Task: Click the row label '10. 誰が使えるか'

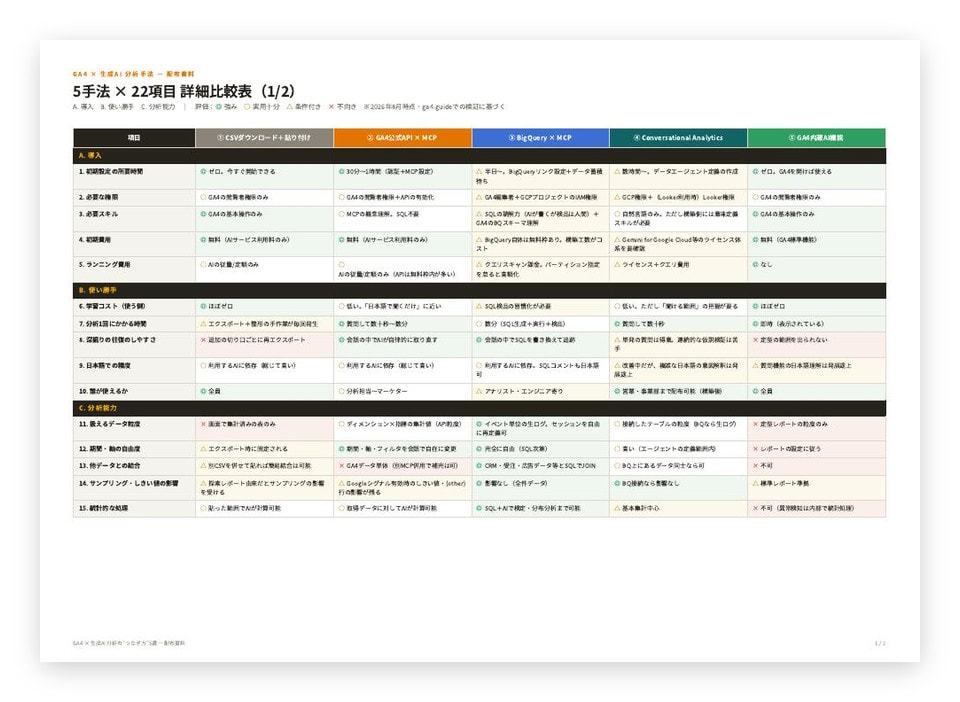Action: [103, 391]
